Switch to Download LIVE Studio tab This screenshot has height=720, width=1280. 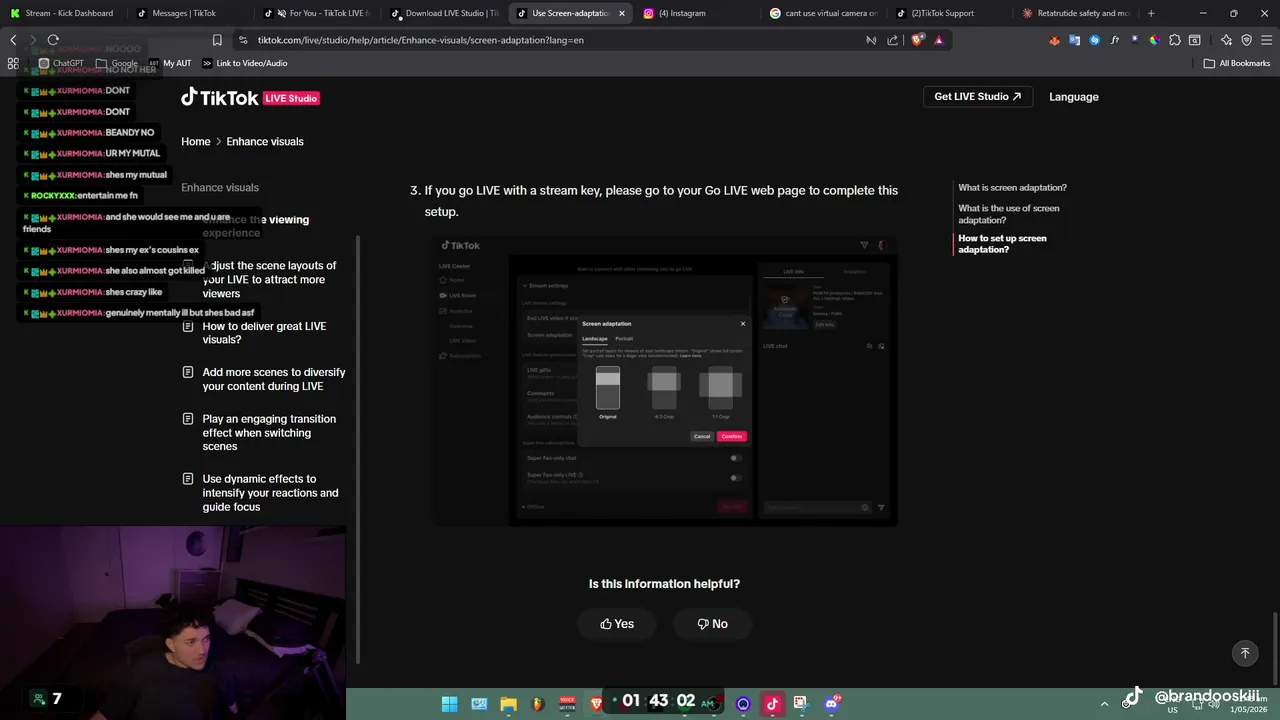point(442,13)
